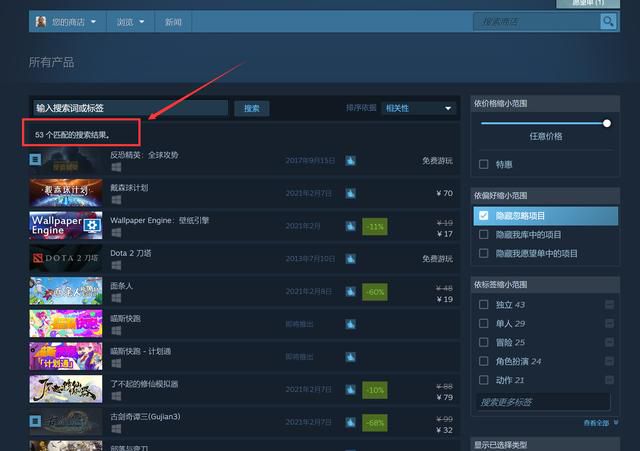
Task: Click the 搜索 button
Action: click(x=251, y=108)
